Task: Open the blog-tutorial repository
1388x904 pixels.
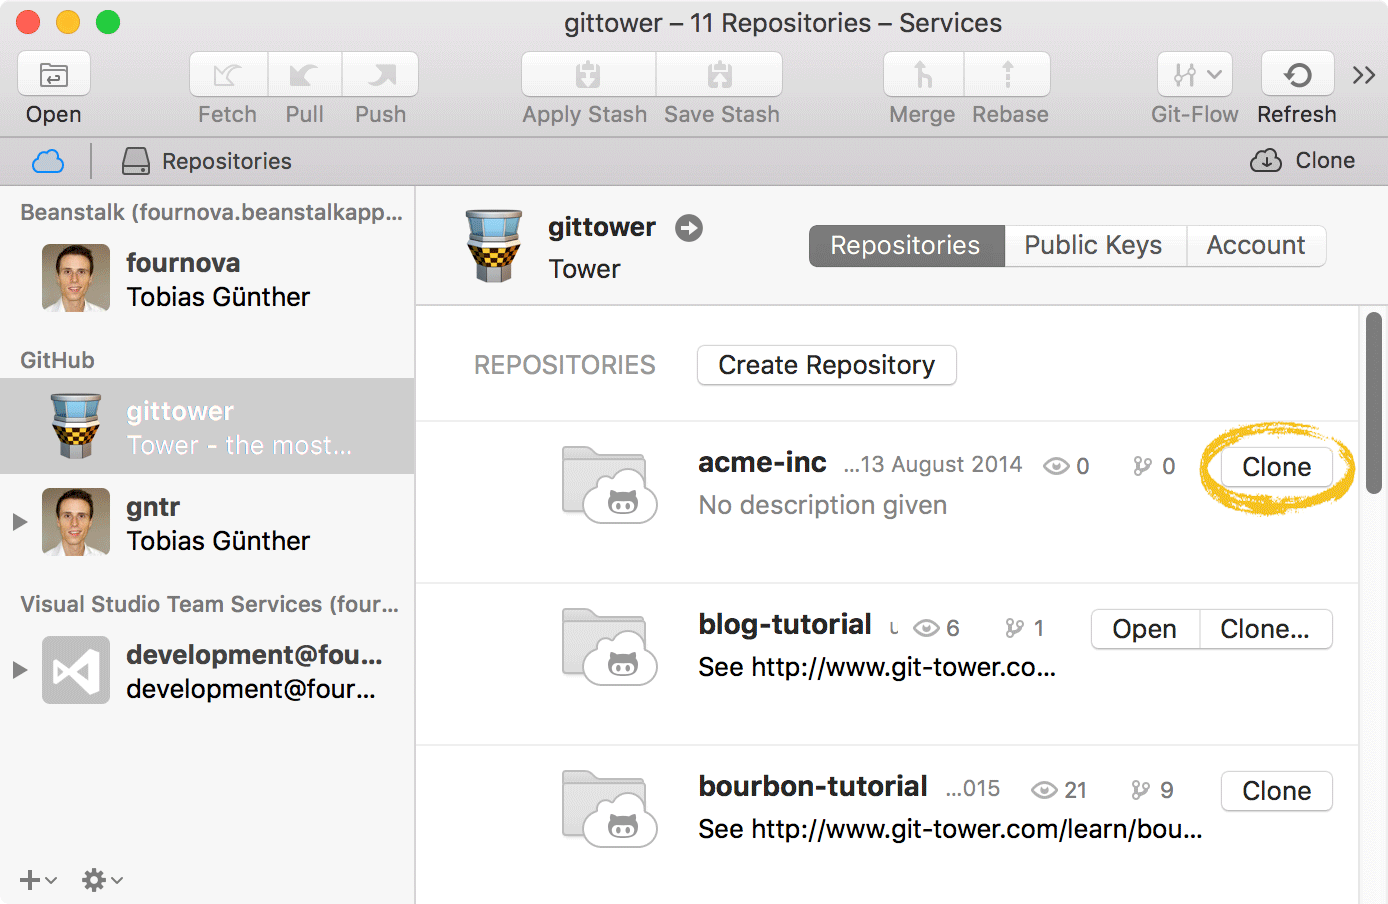Action: [x=1144, y=629]
